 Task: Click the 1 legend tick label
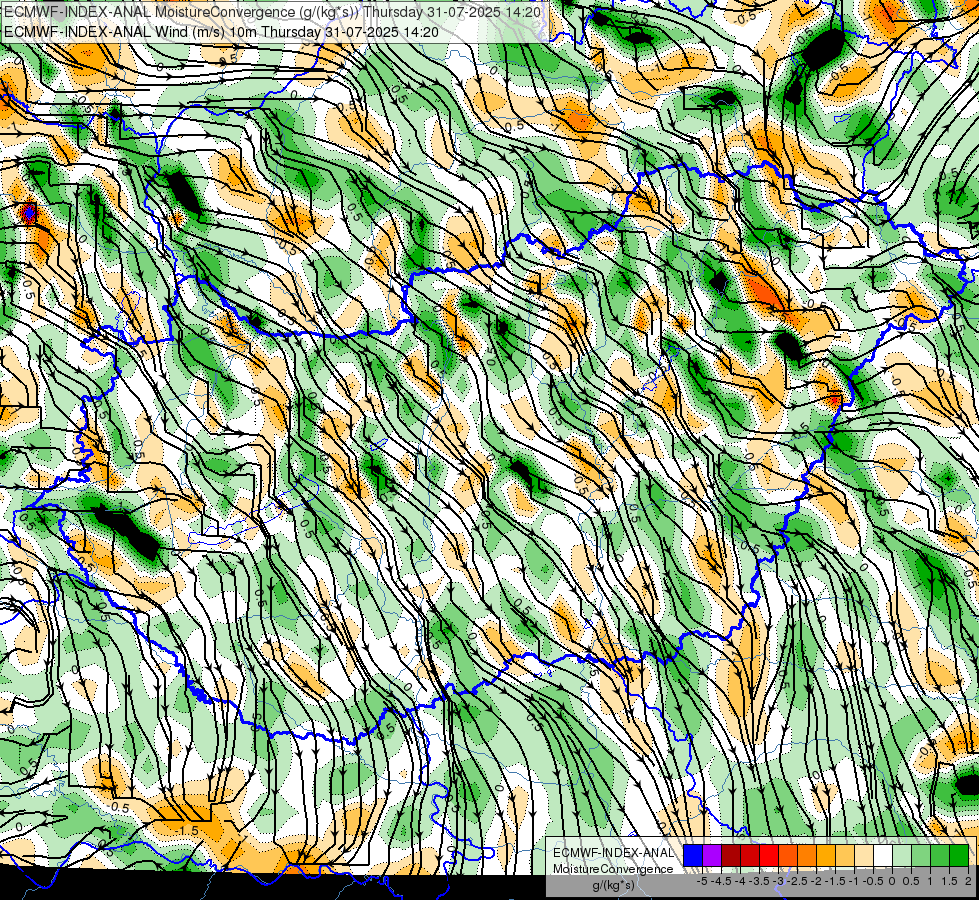click(930, 881)
